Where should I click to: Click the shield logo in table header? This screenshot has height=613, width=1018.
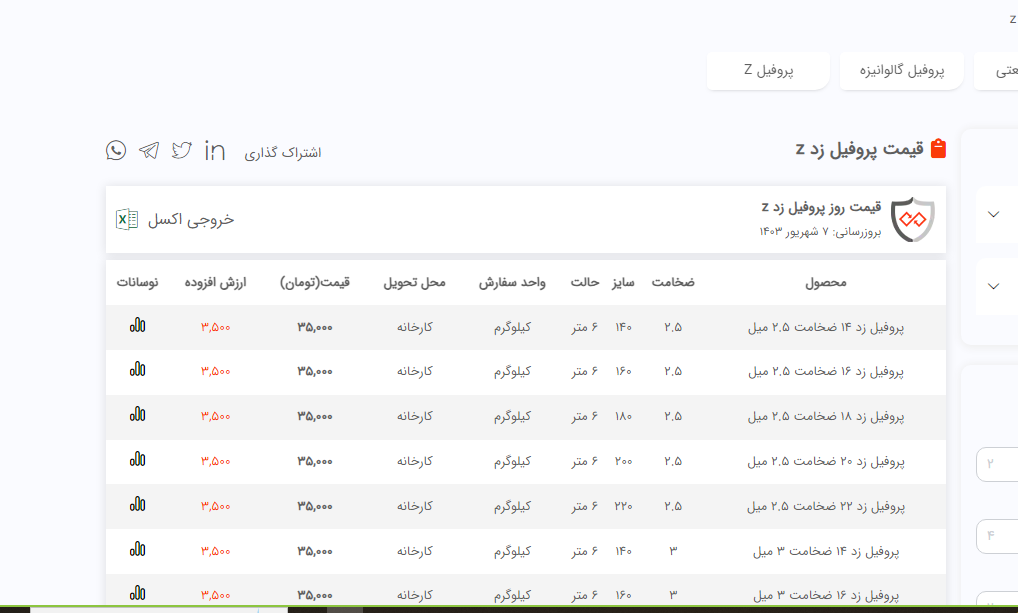point(912,220)
